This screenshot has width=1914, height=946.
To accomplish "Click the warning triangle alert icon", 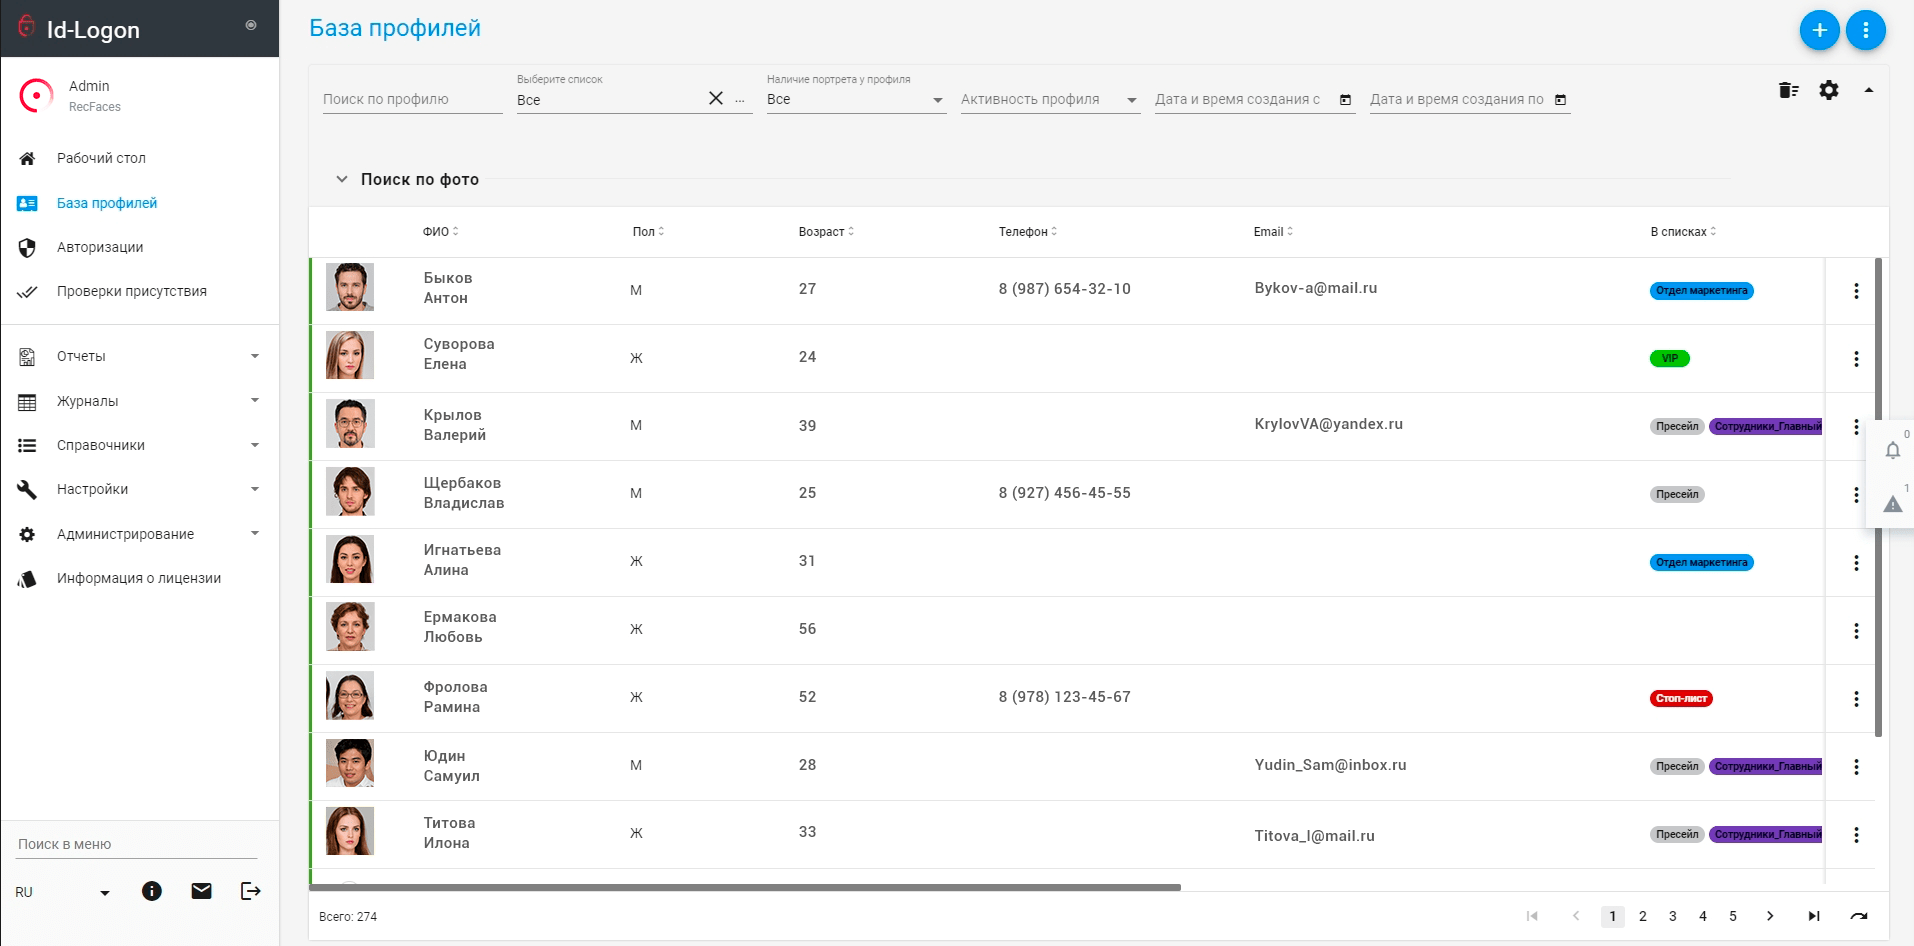I will click(1892, 504).
